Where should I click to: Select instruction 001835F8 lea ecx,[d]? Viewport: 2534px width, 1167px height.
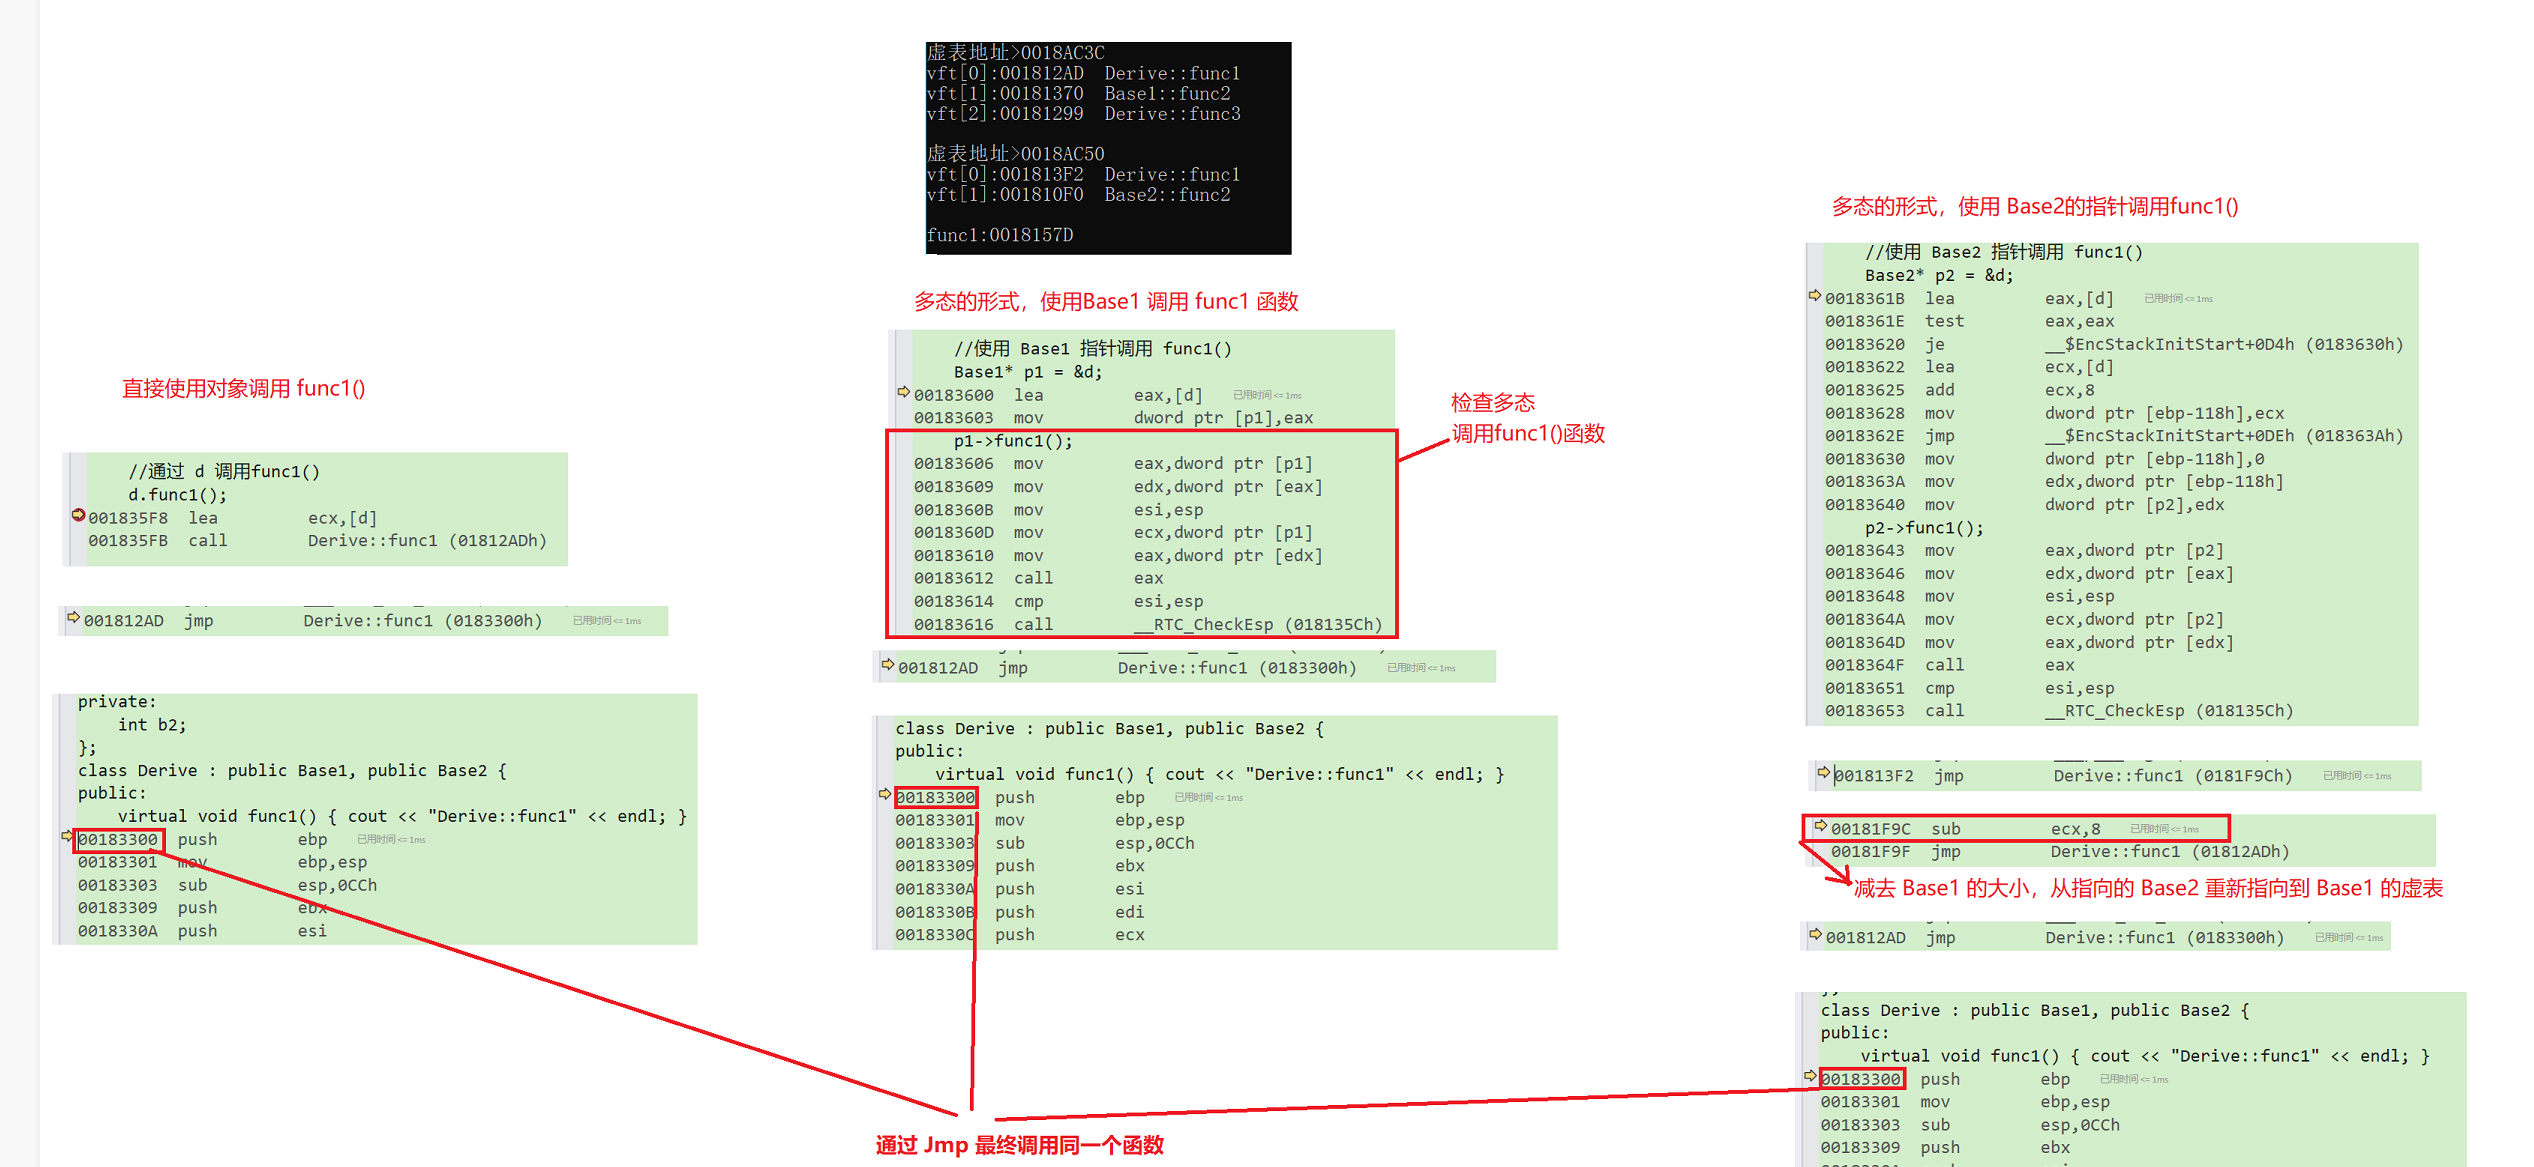(x=232, y=518)
